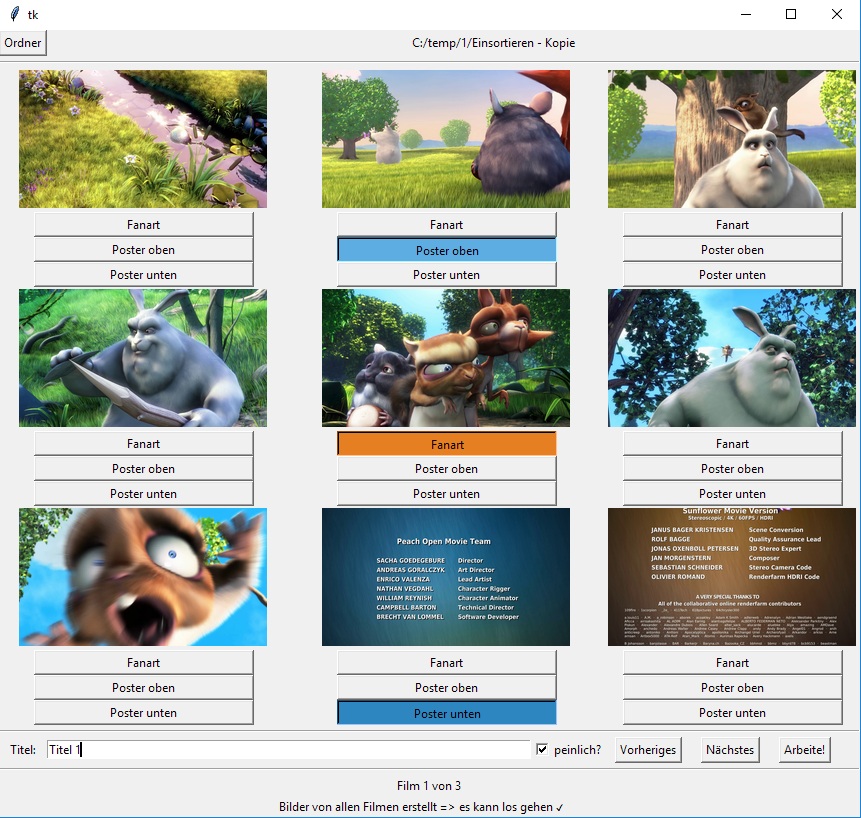Go back with the Vorheriges button
Image resolution: width=861 pixels, height=818 pixels.
(648, 749)
